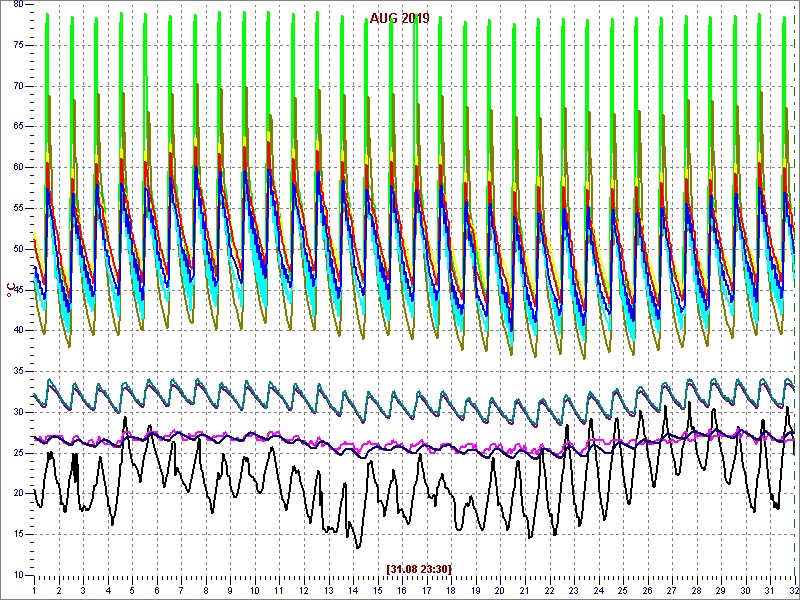The width and height of the screenshot is (800, 600).
Task: Click the timestamp label "[31.08 23:30]"
Action: pos(419,568)
